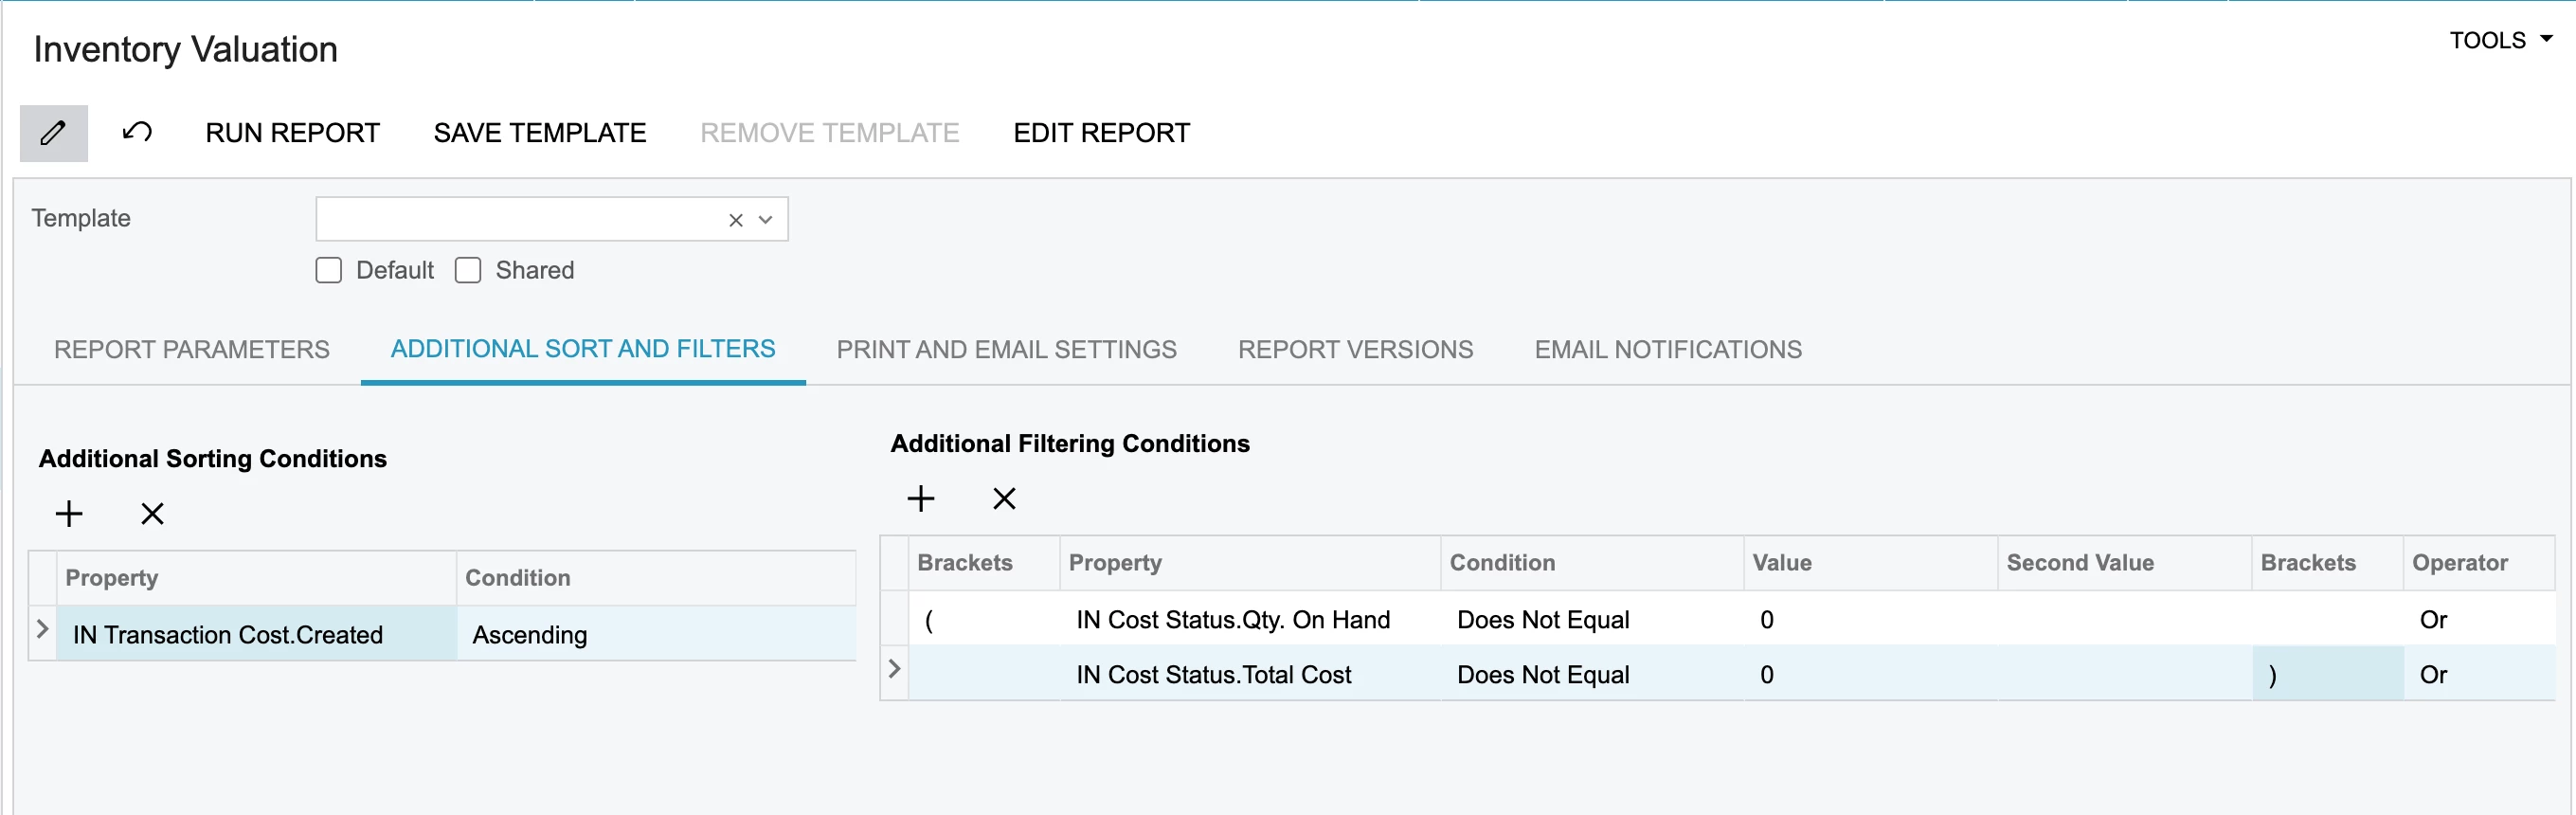Enable the Default checkbox
Image resolution: width=2576 pixels, height=815 pixels.
click(329, 271)
